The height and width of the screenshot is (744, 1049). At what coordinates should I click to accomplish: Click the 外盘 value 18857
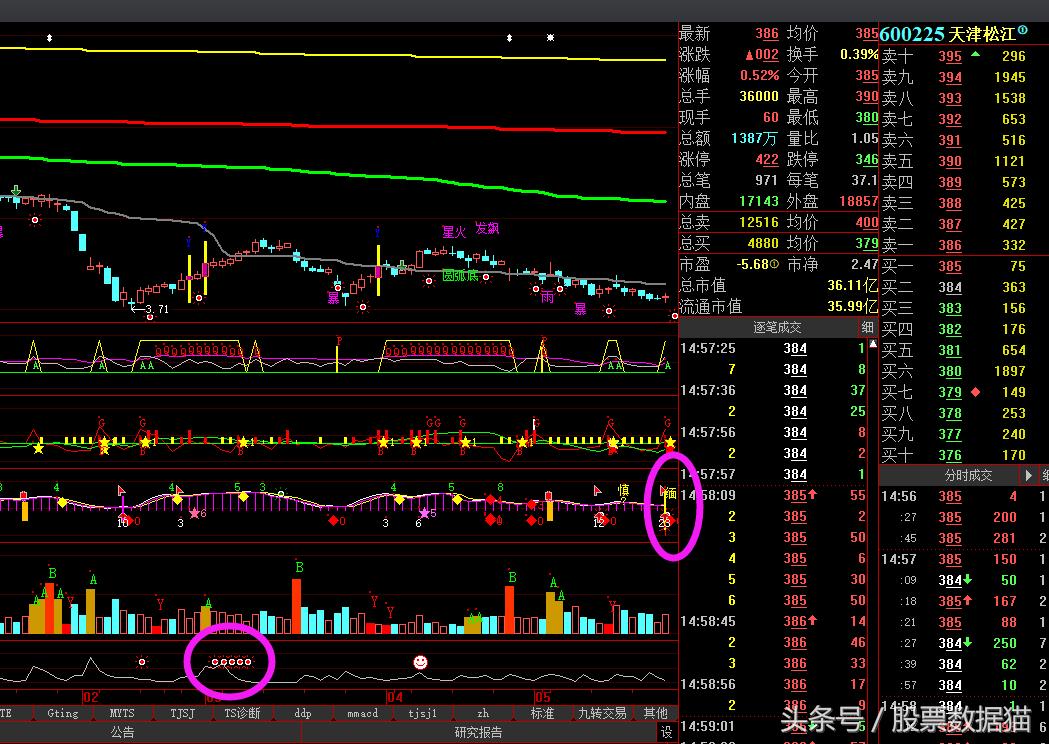pyautogui.click(x=858, y=201)
